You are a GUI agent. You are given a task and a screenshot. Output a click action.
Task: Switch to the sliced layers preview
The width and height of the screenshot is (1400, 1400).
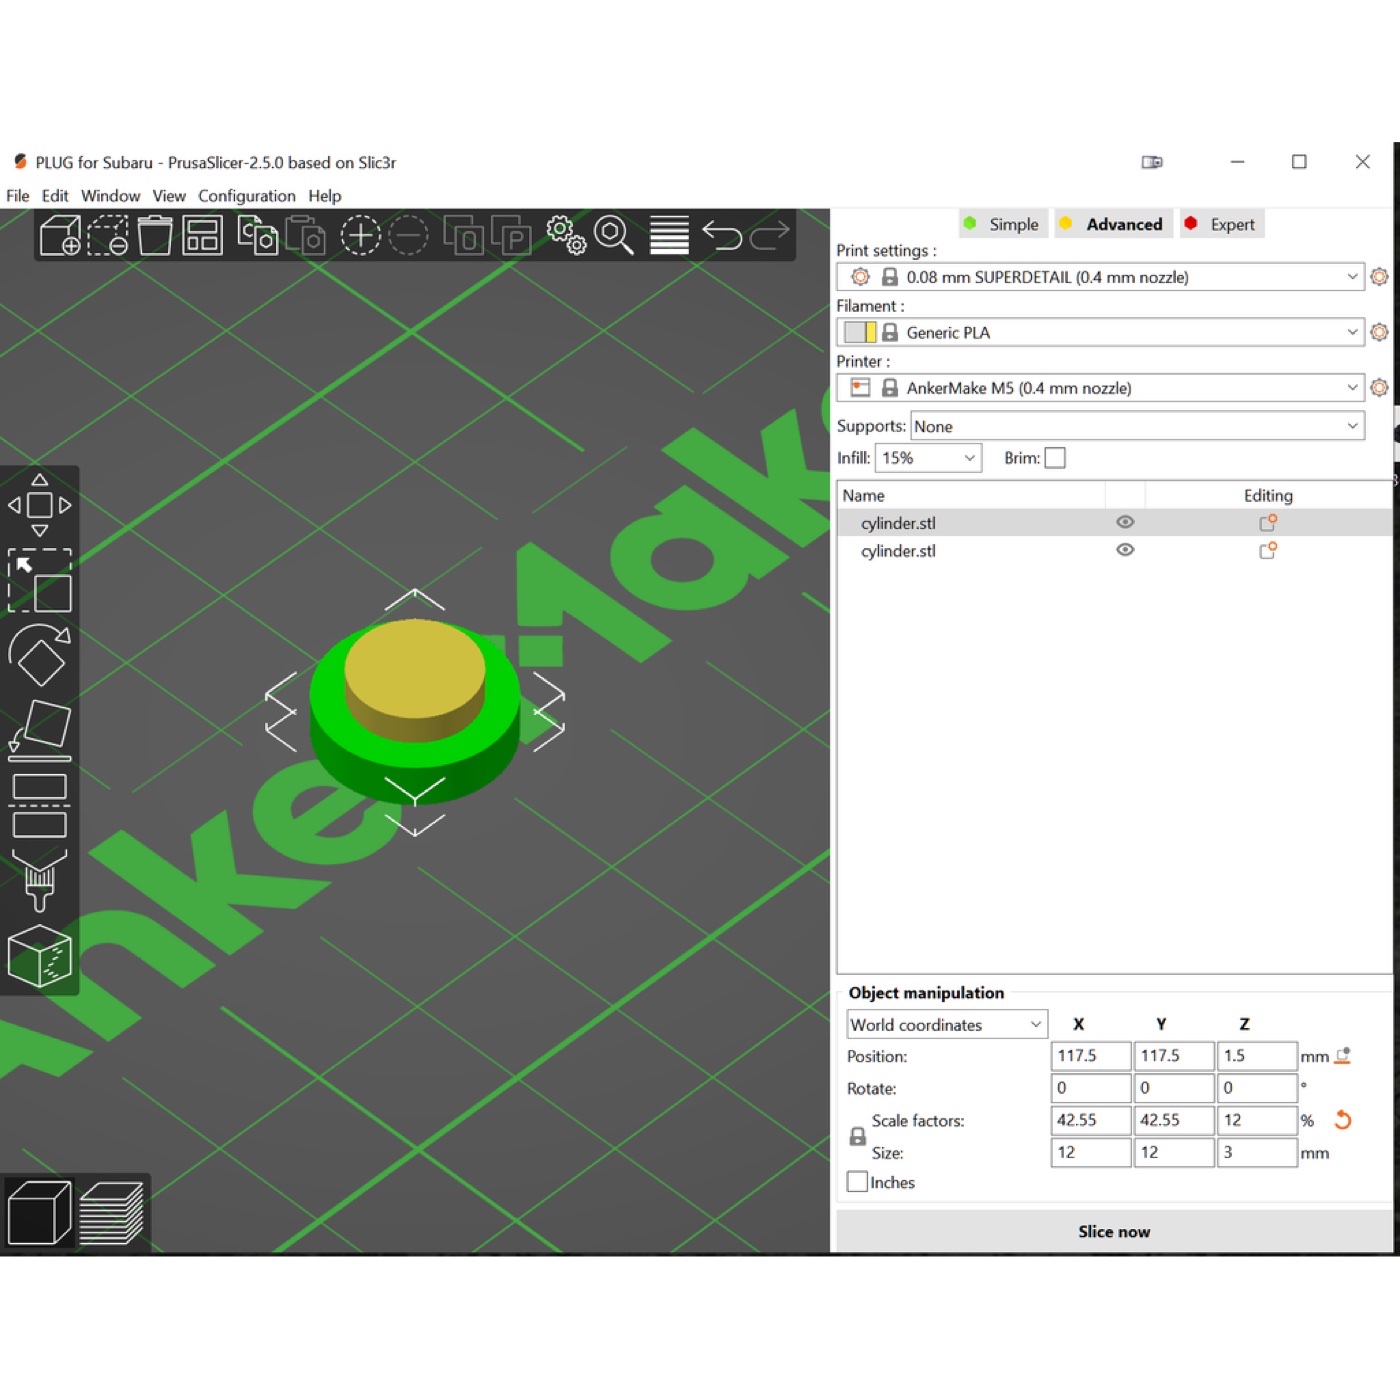coord(111,1213)
